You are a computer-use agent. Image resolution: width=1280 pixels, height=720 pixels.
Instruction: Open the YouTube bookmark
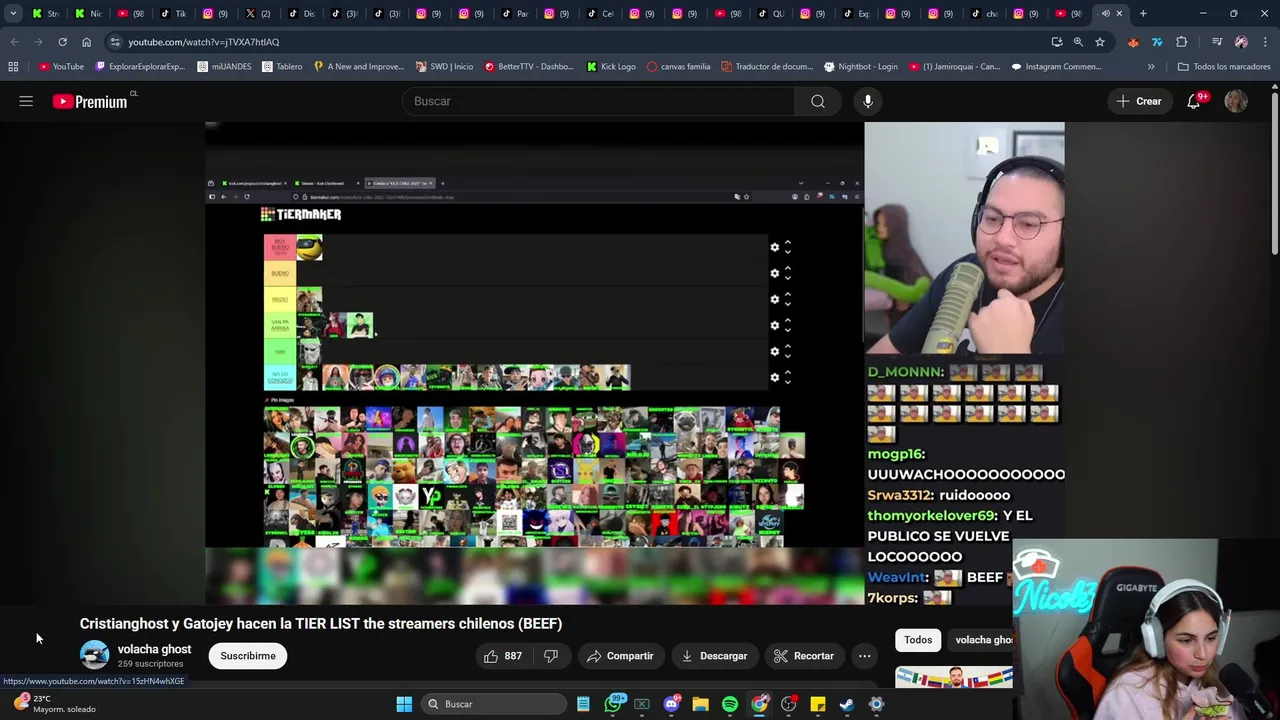point(61,67)
